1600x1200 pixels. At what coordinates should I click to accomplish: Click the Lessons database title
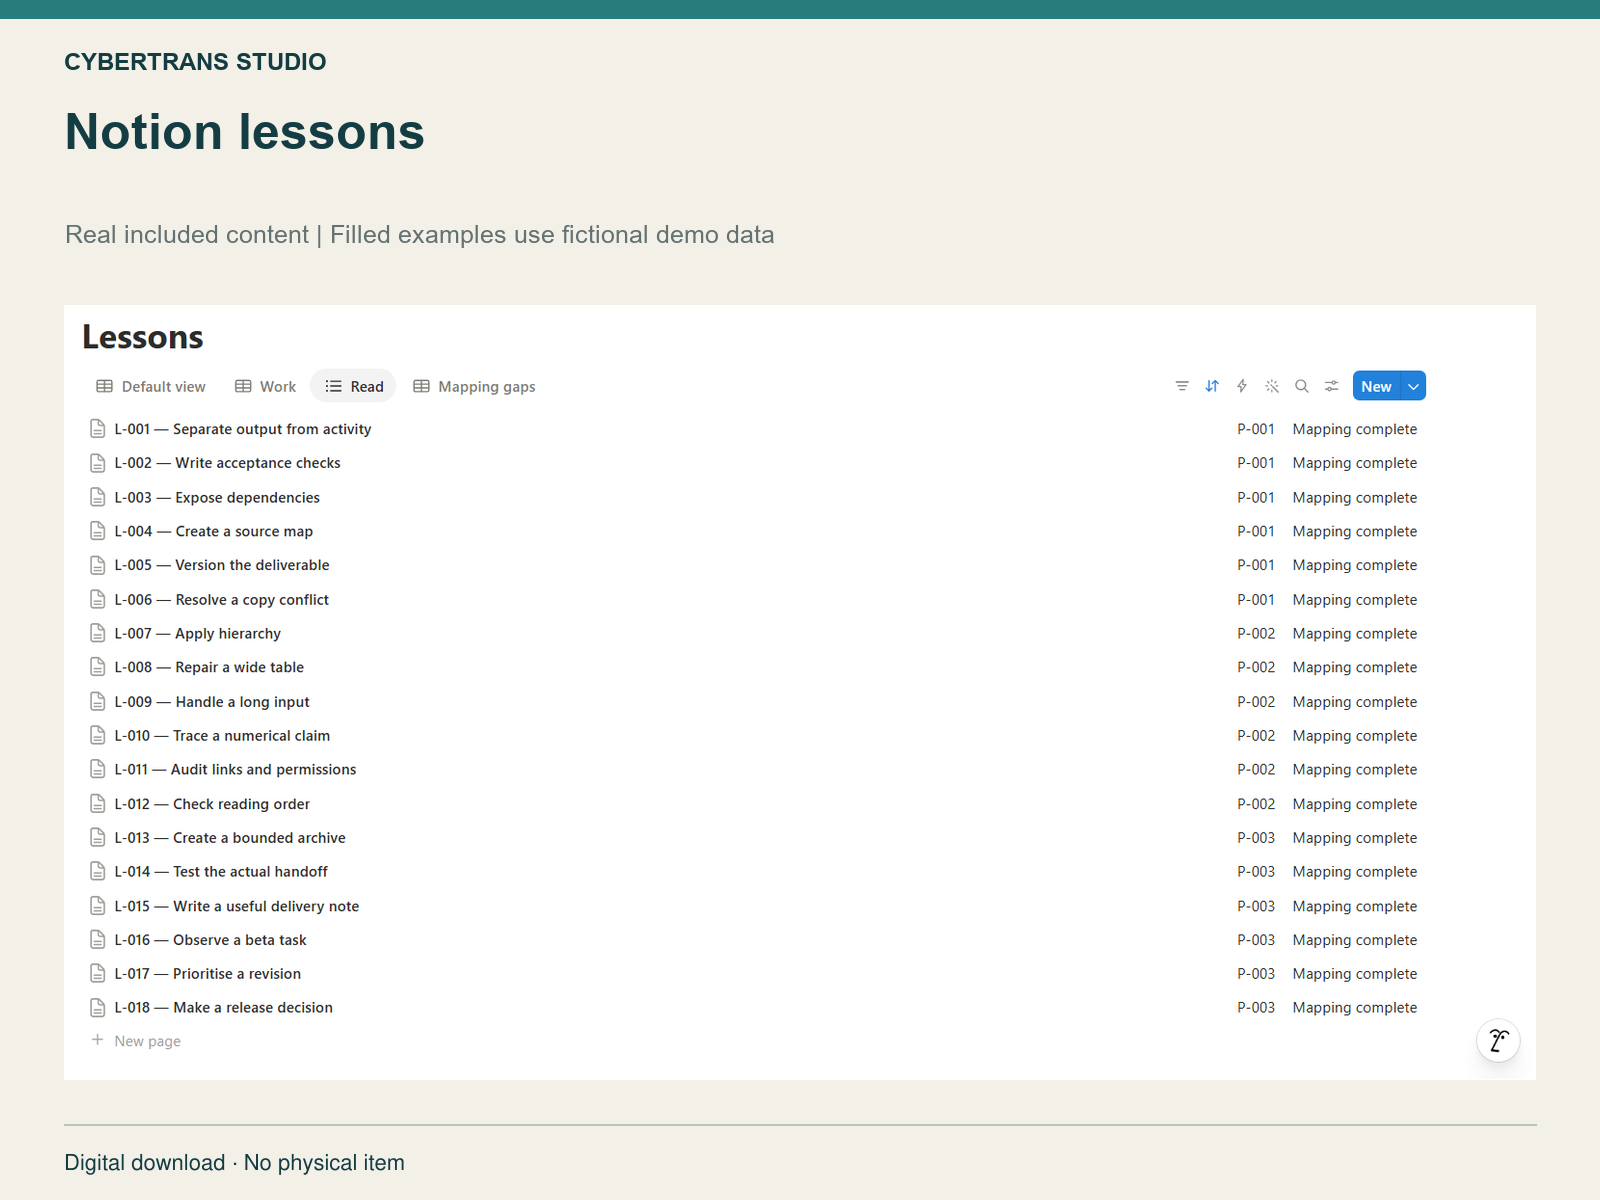(x=143, y=337)
